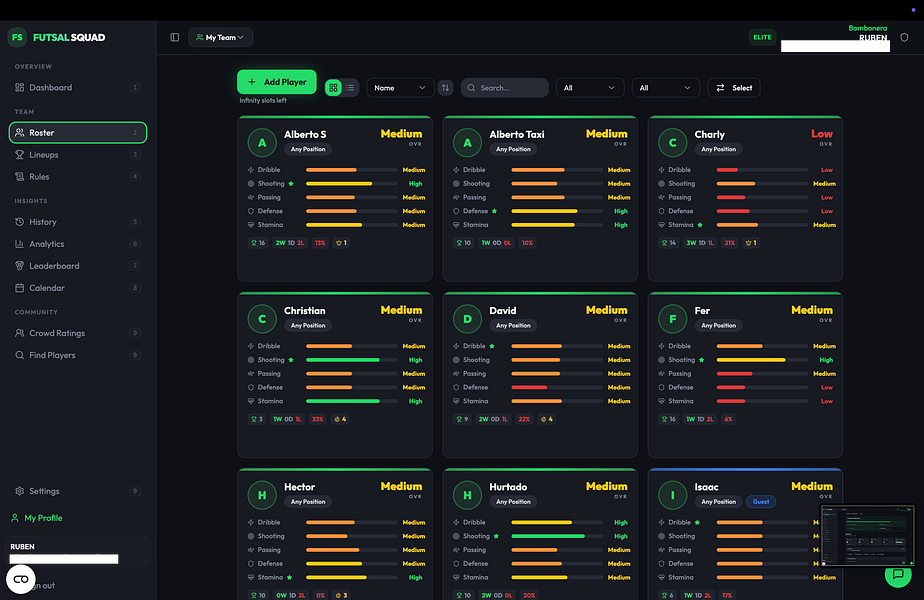The width and height of the screenshot is (924, 600).
Task: Open Lineups section
Action: pos(78,154)
